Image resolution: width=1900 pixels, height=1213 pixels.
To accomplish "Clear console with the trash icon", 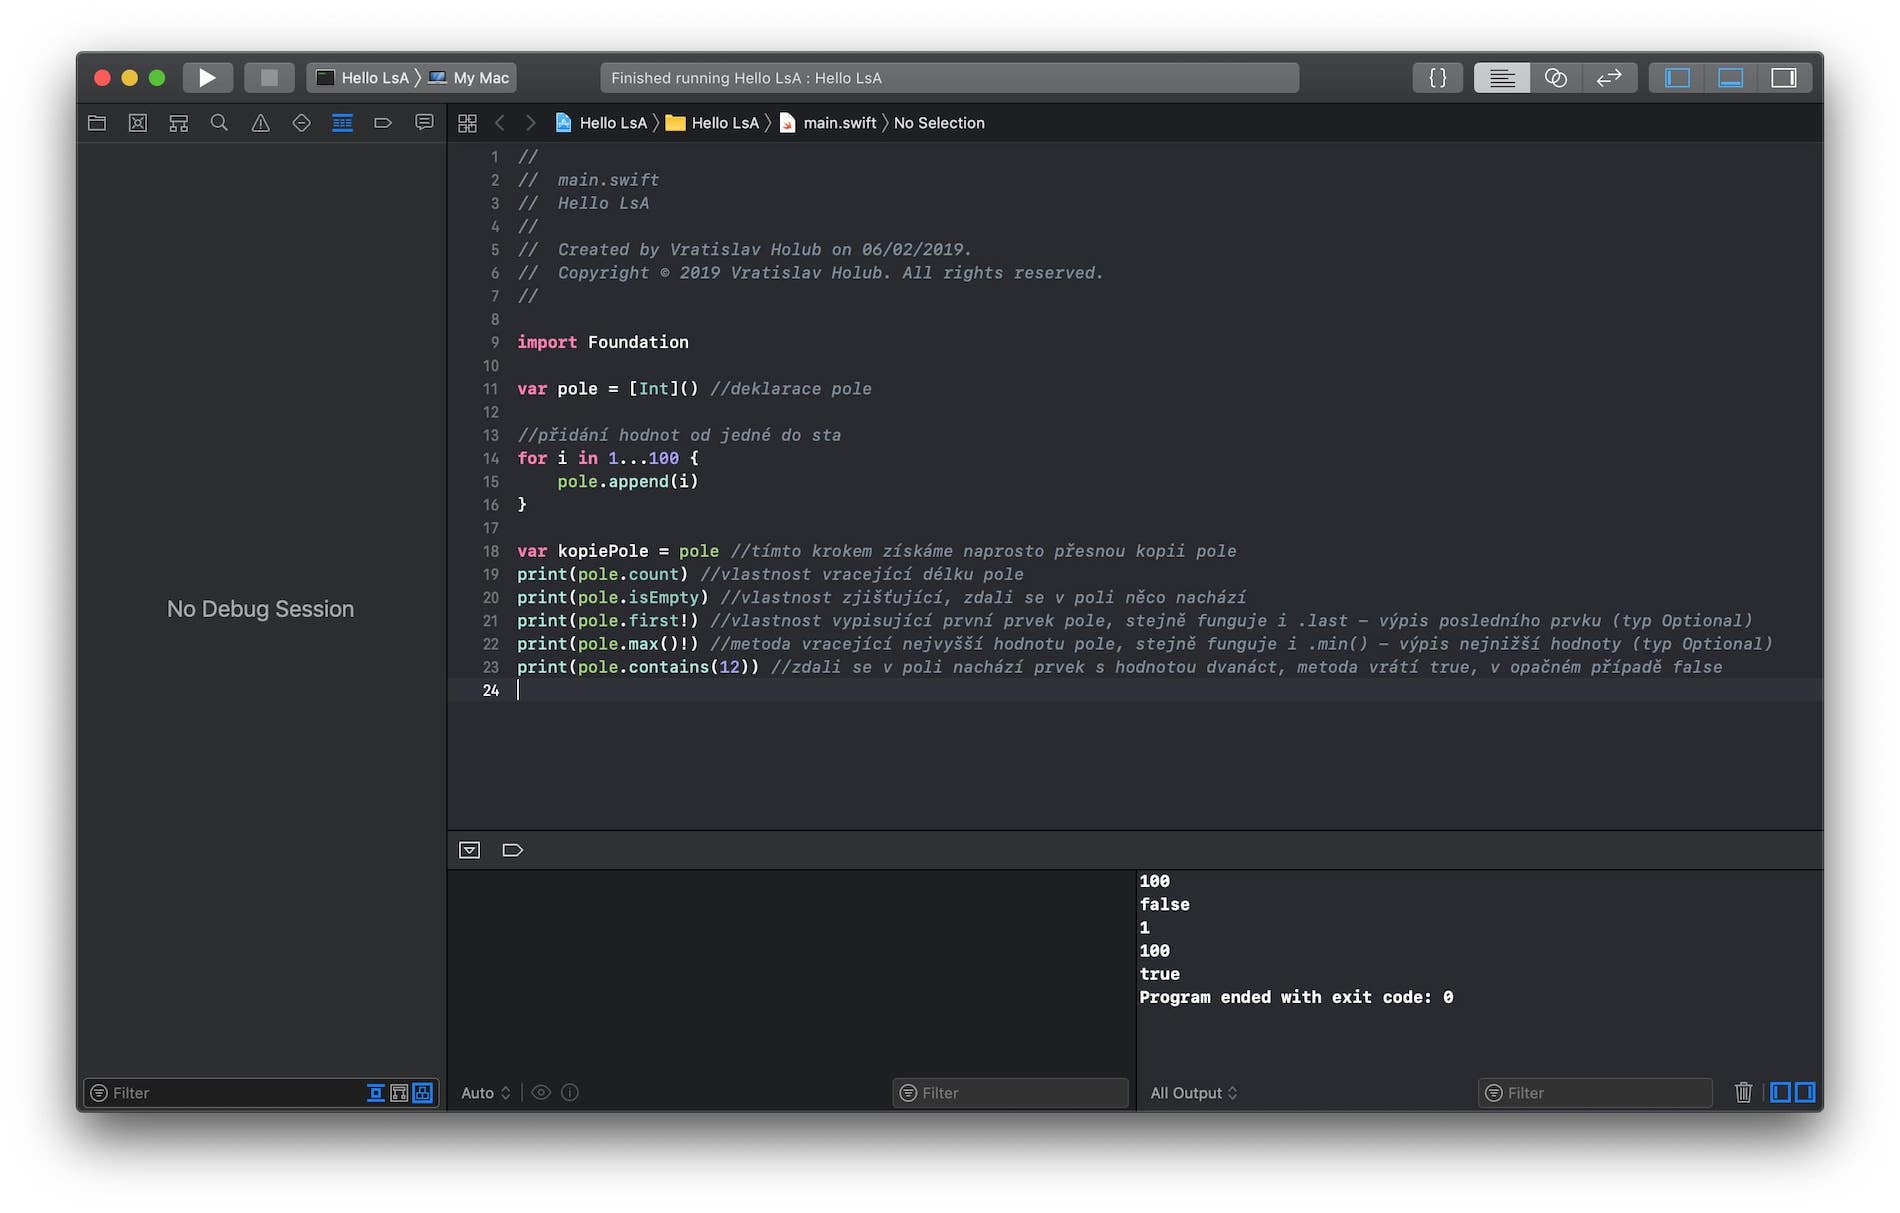I will coord(1743,1093).
